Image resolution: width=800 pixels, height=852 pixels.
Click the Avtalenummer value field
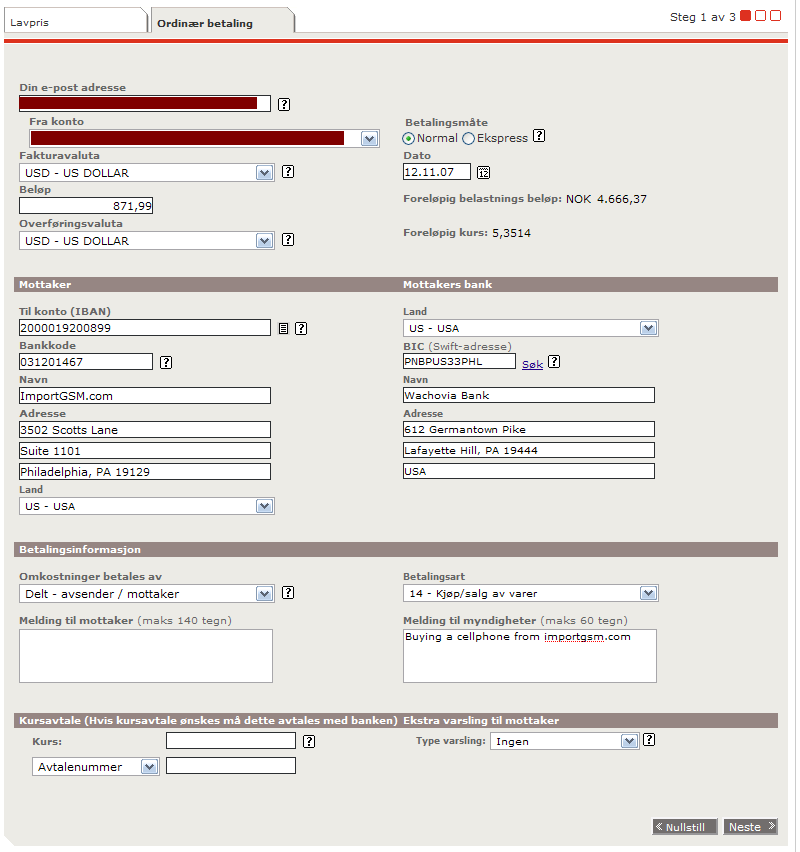pyautogui.click(x=231, y=766)
